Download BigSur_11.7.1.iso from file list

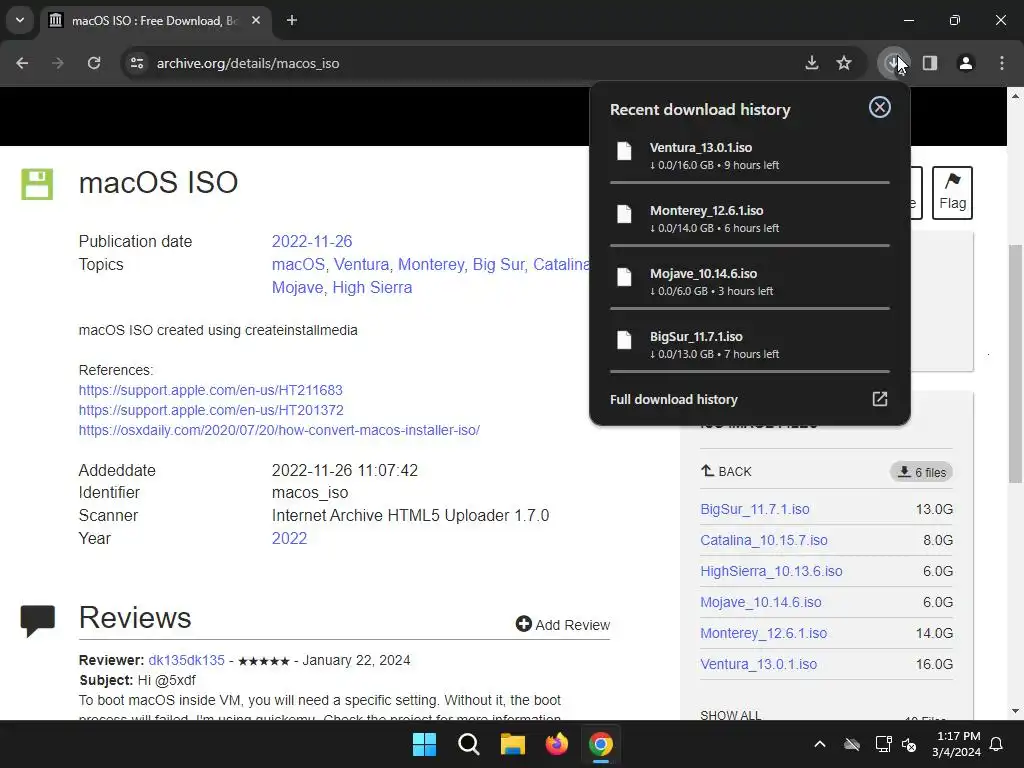(x=755, y=509)
